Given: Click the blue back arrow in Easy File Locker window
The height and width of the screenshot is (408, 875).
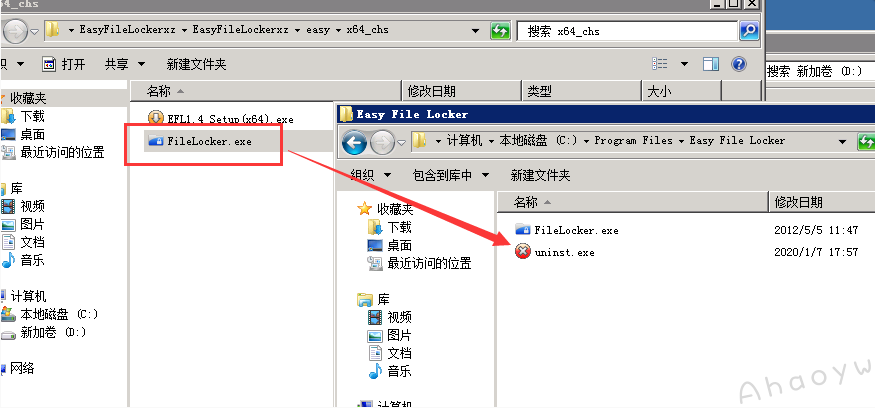Looking at the screenshot, I should [354, 142].
